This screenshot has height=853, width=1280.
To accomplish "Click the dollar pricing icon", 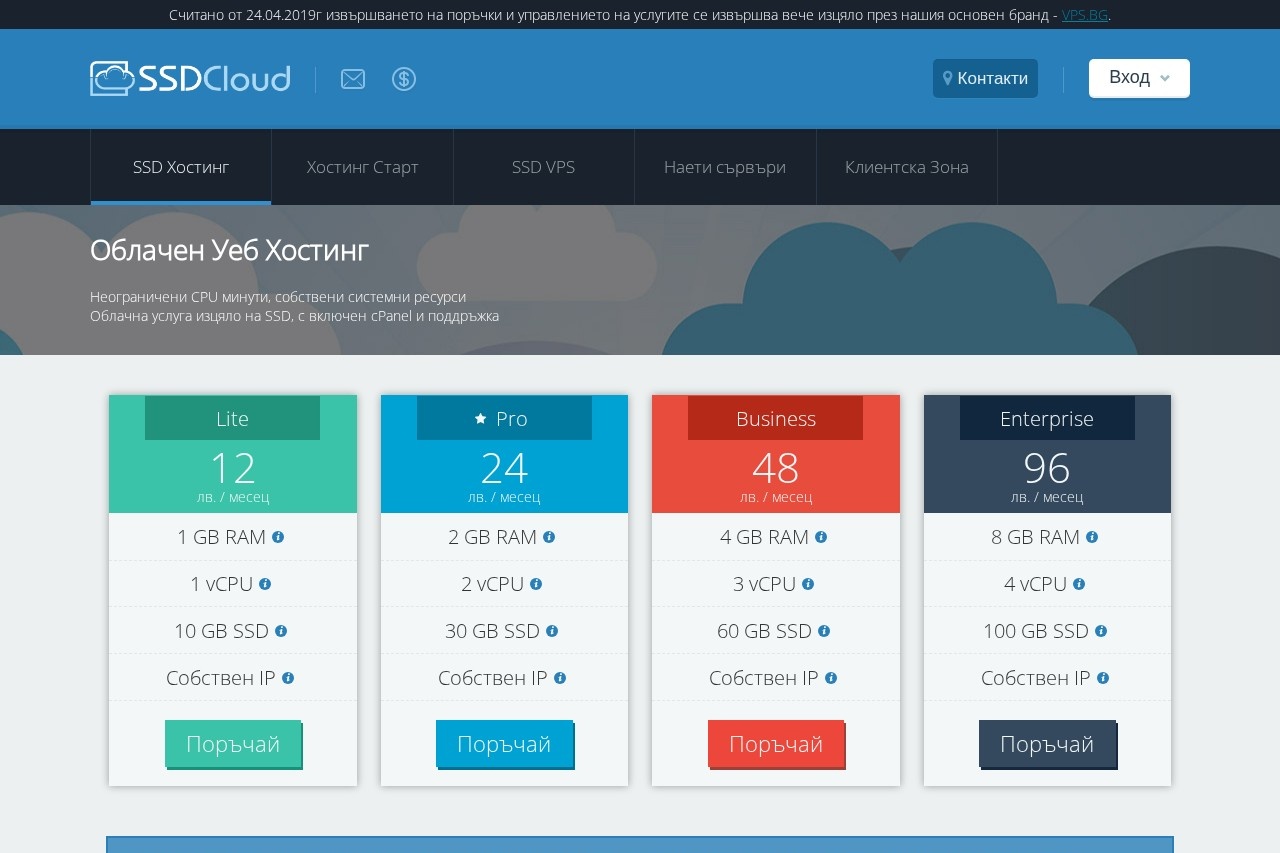I will 404,78.
